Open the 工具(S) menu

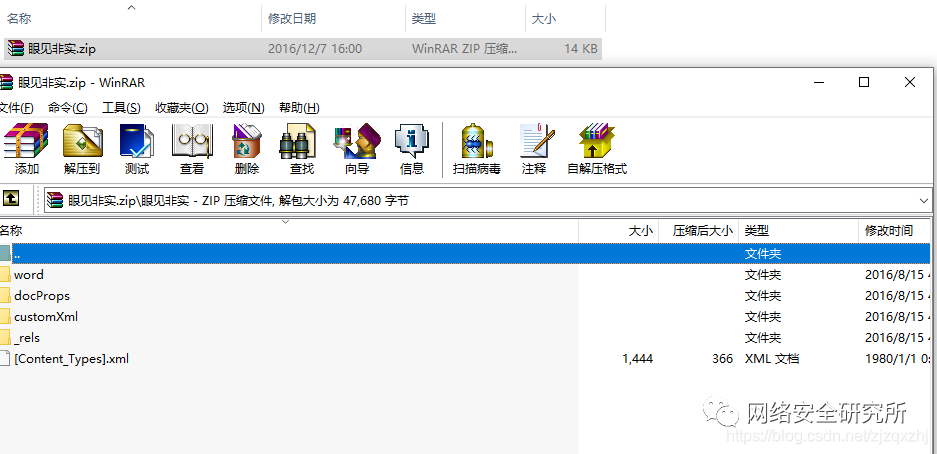coord(121,108)
